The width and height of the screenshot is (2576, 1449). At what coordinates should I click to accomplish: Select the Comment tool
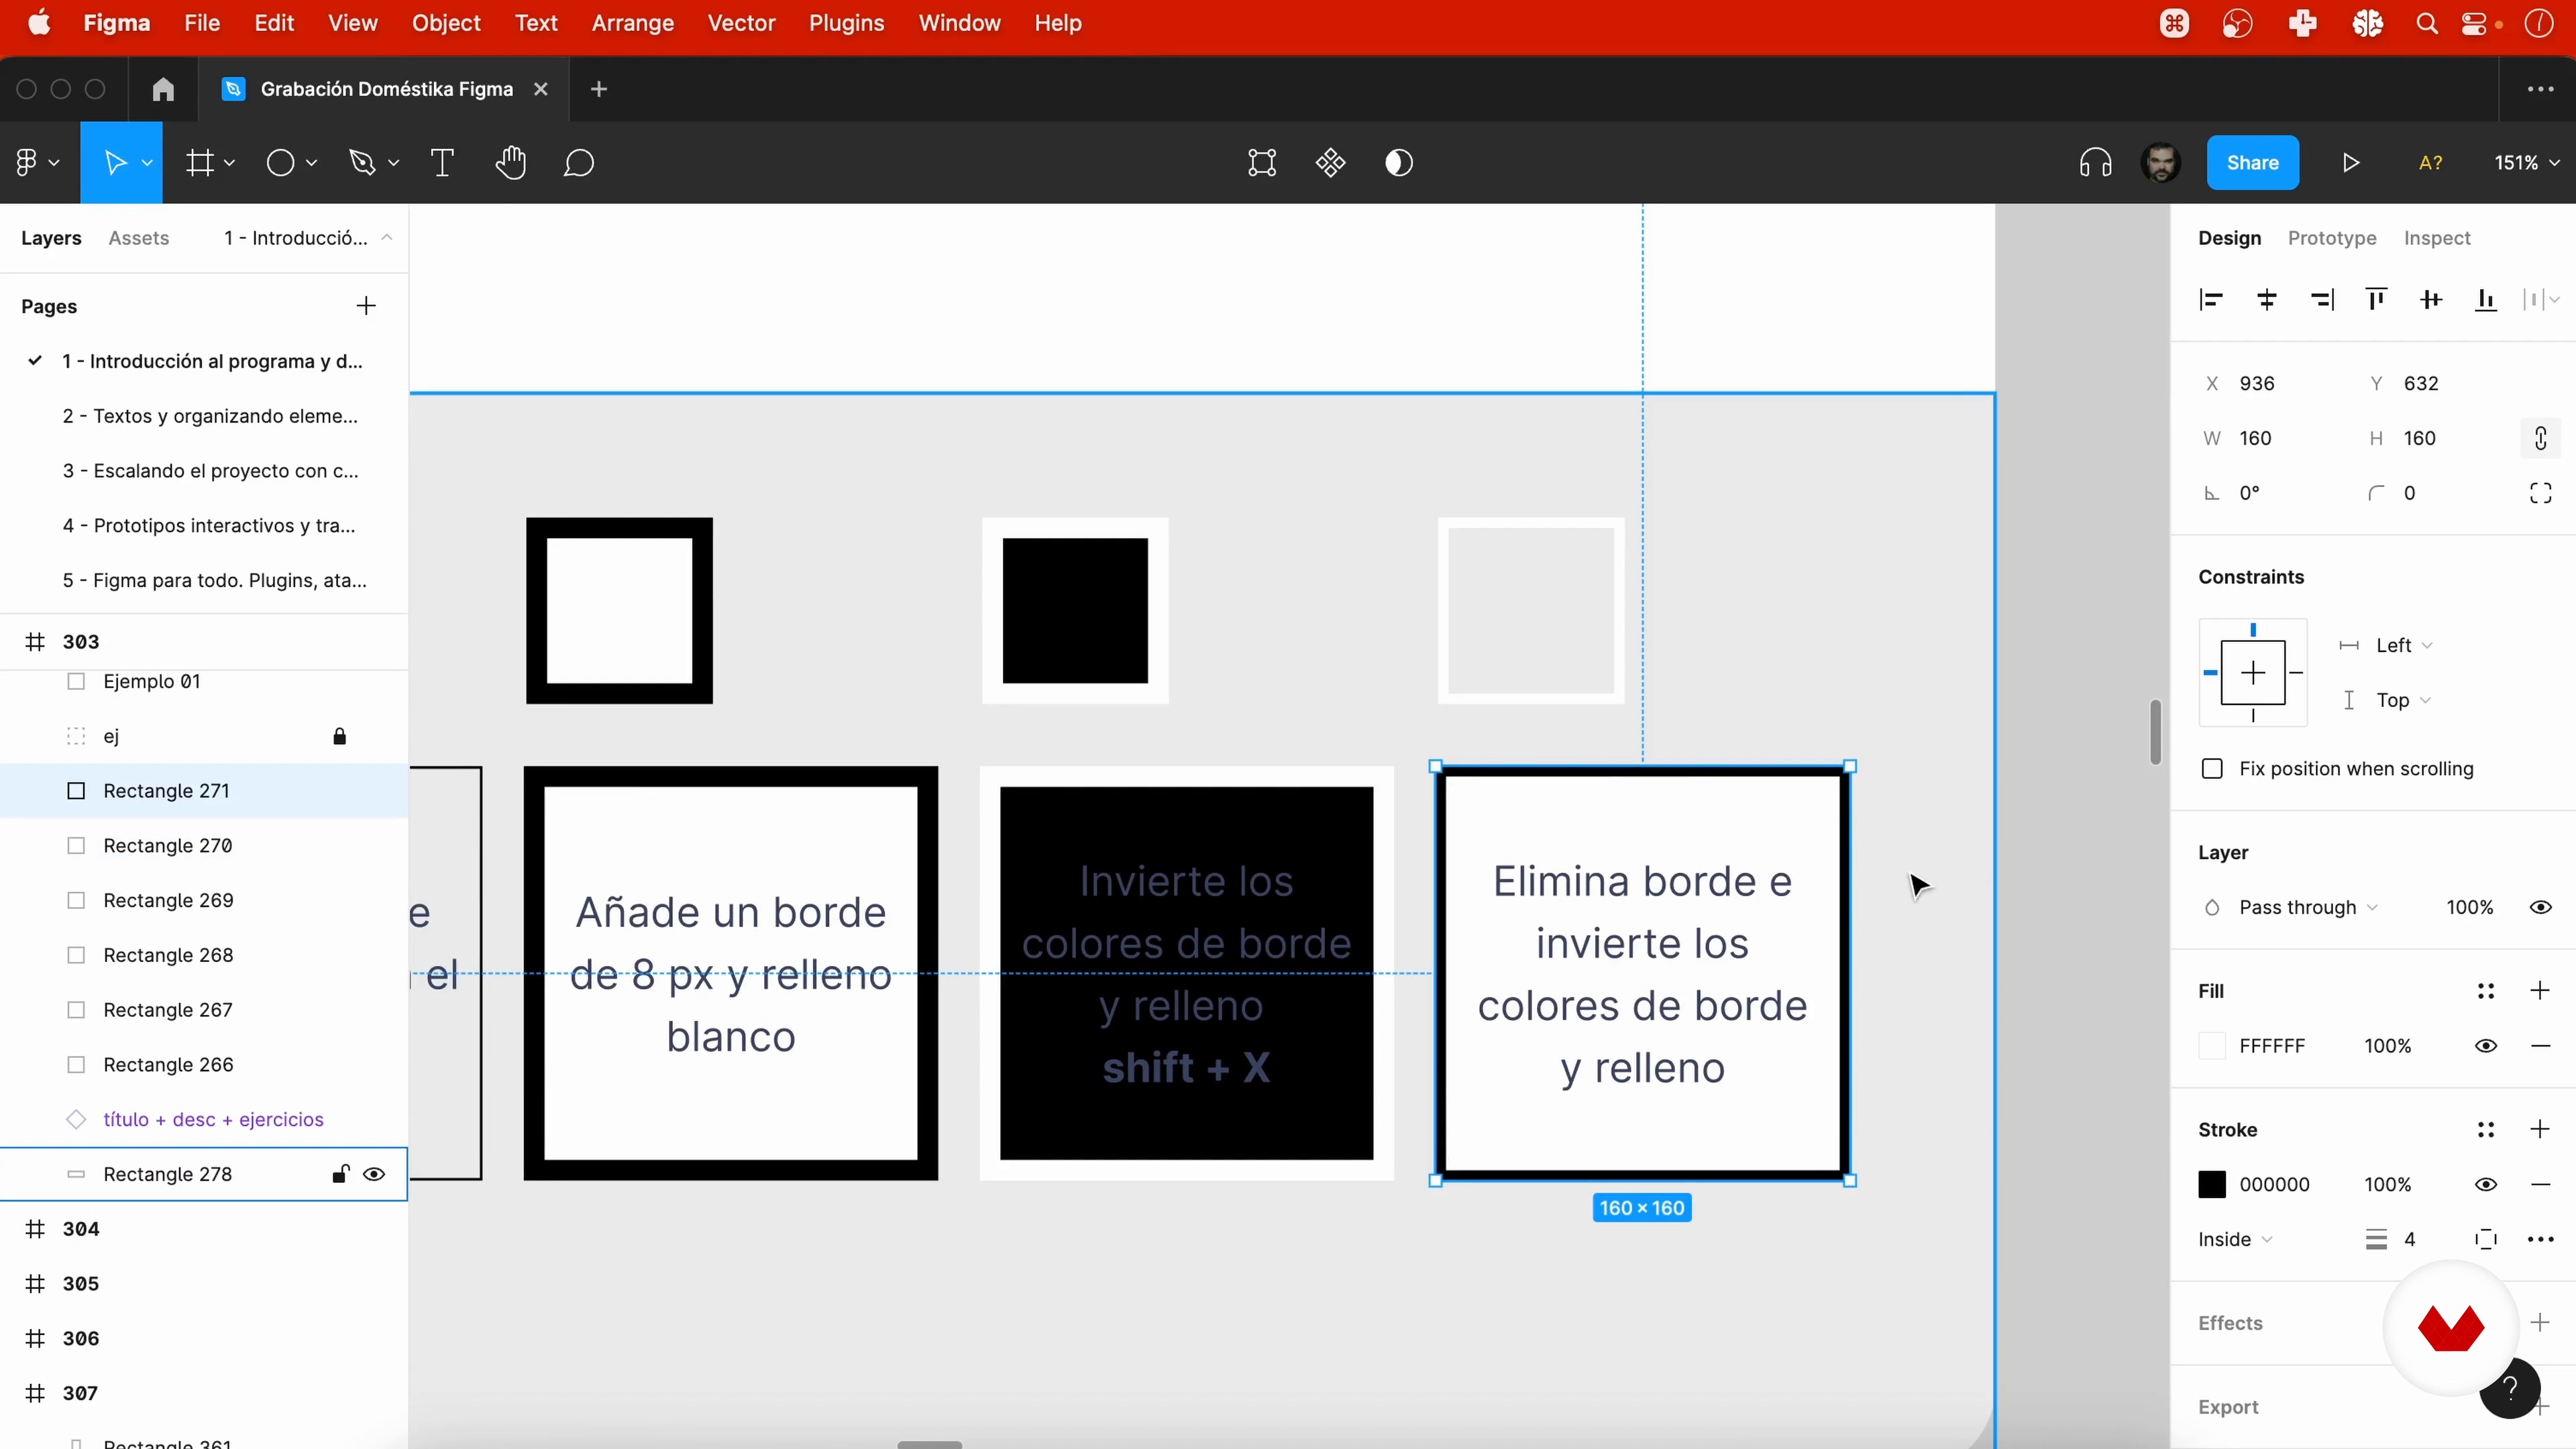[x=579, y=163]
